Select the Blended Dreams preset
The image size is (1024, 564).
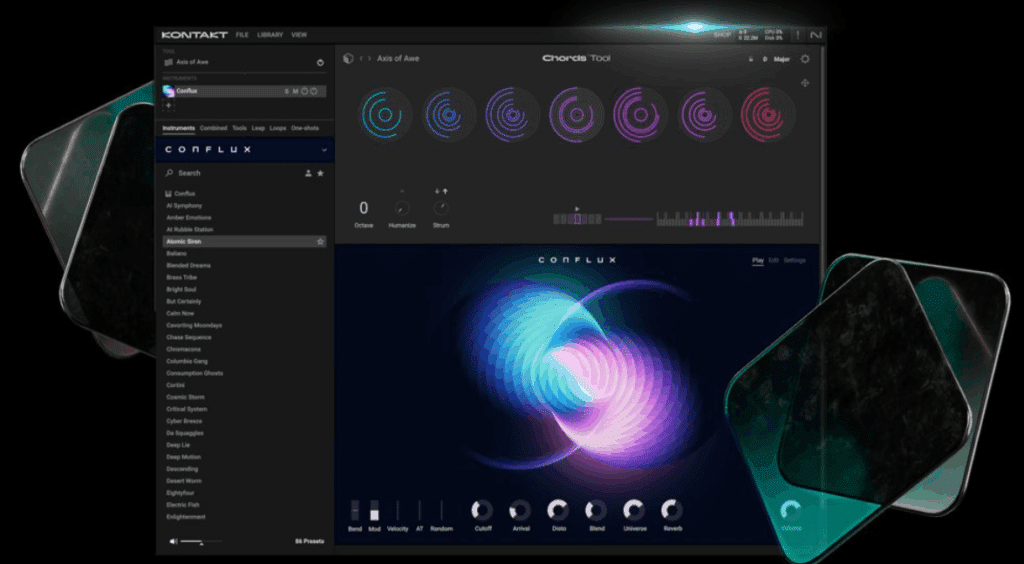coord(188,266)
